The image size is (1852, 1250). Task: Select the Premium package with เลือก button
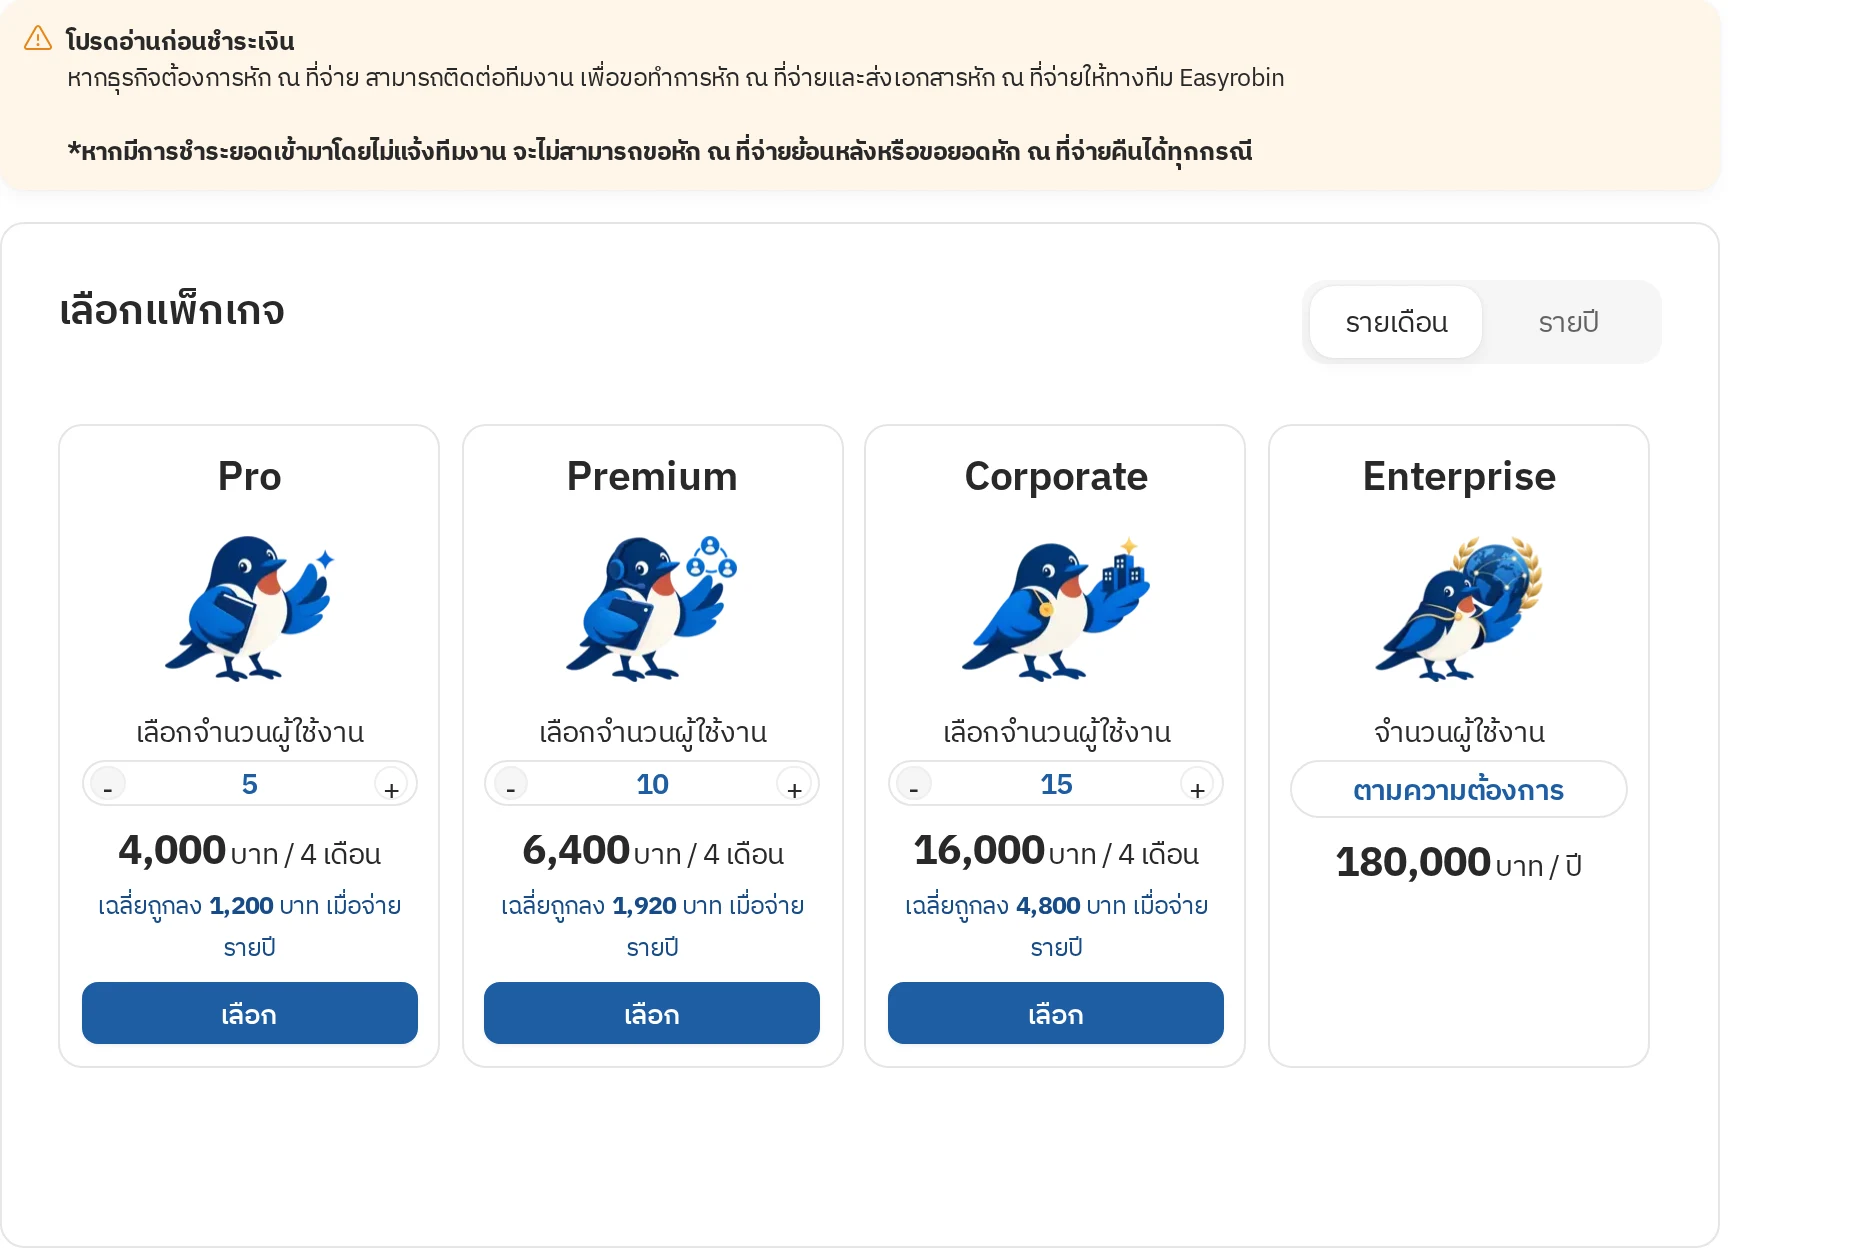coord(652,1013)
